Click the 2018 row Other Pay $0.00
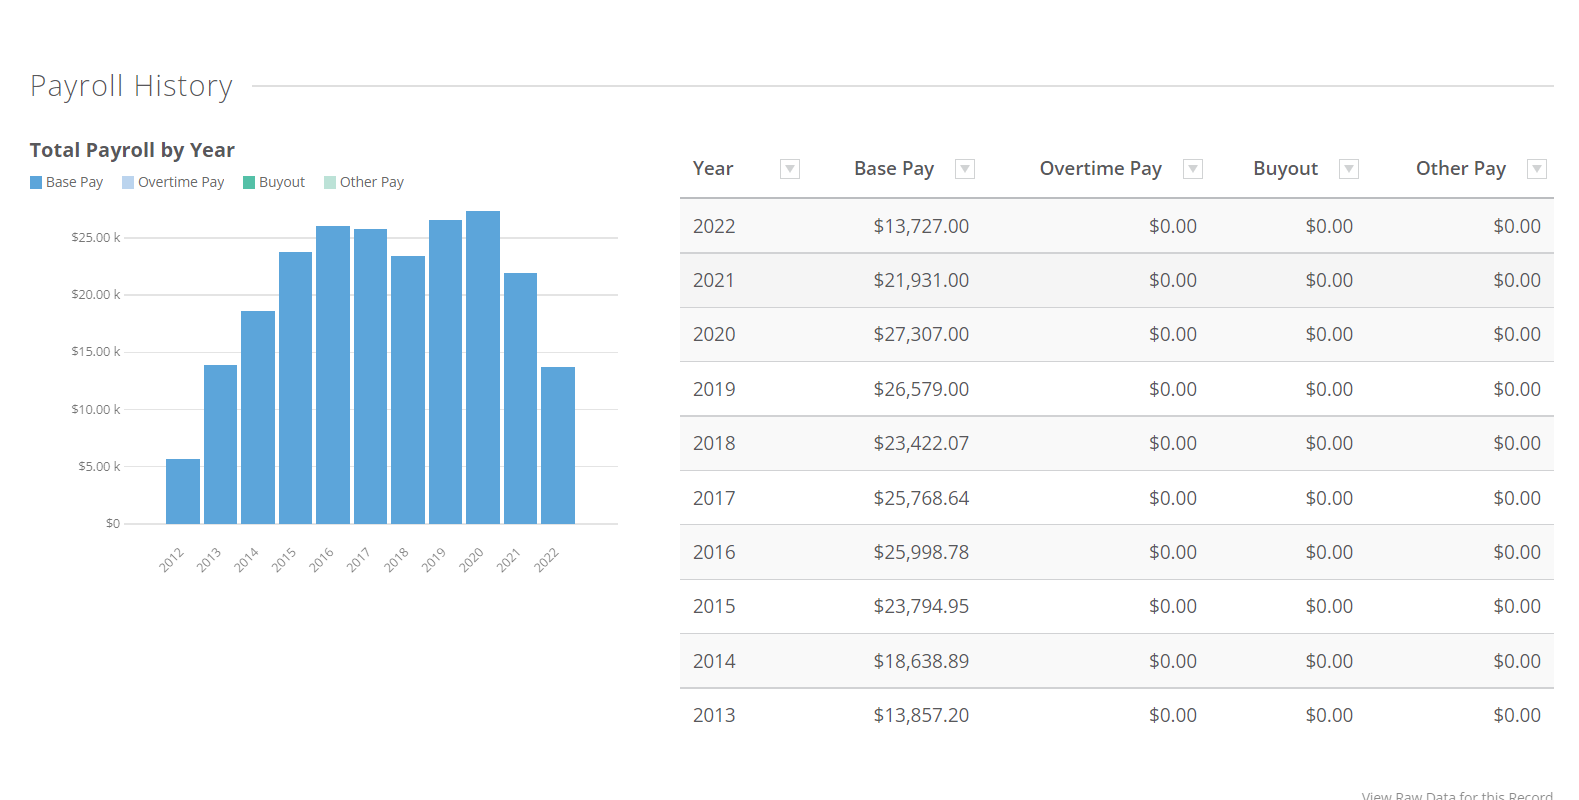Image resolution: width=1579 pixels, height=800 pixels. coord(1517,443)
